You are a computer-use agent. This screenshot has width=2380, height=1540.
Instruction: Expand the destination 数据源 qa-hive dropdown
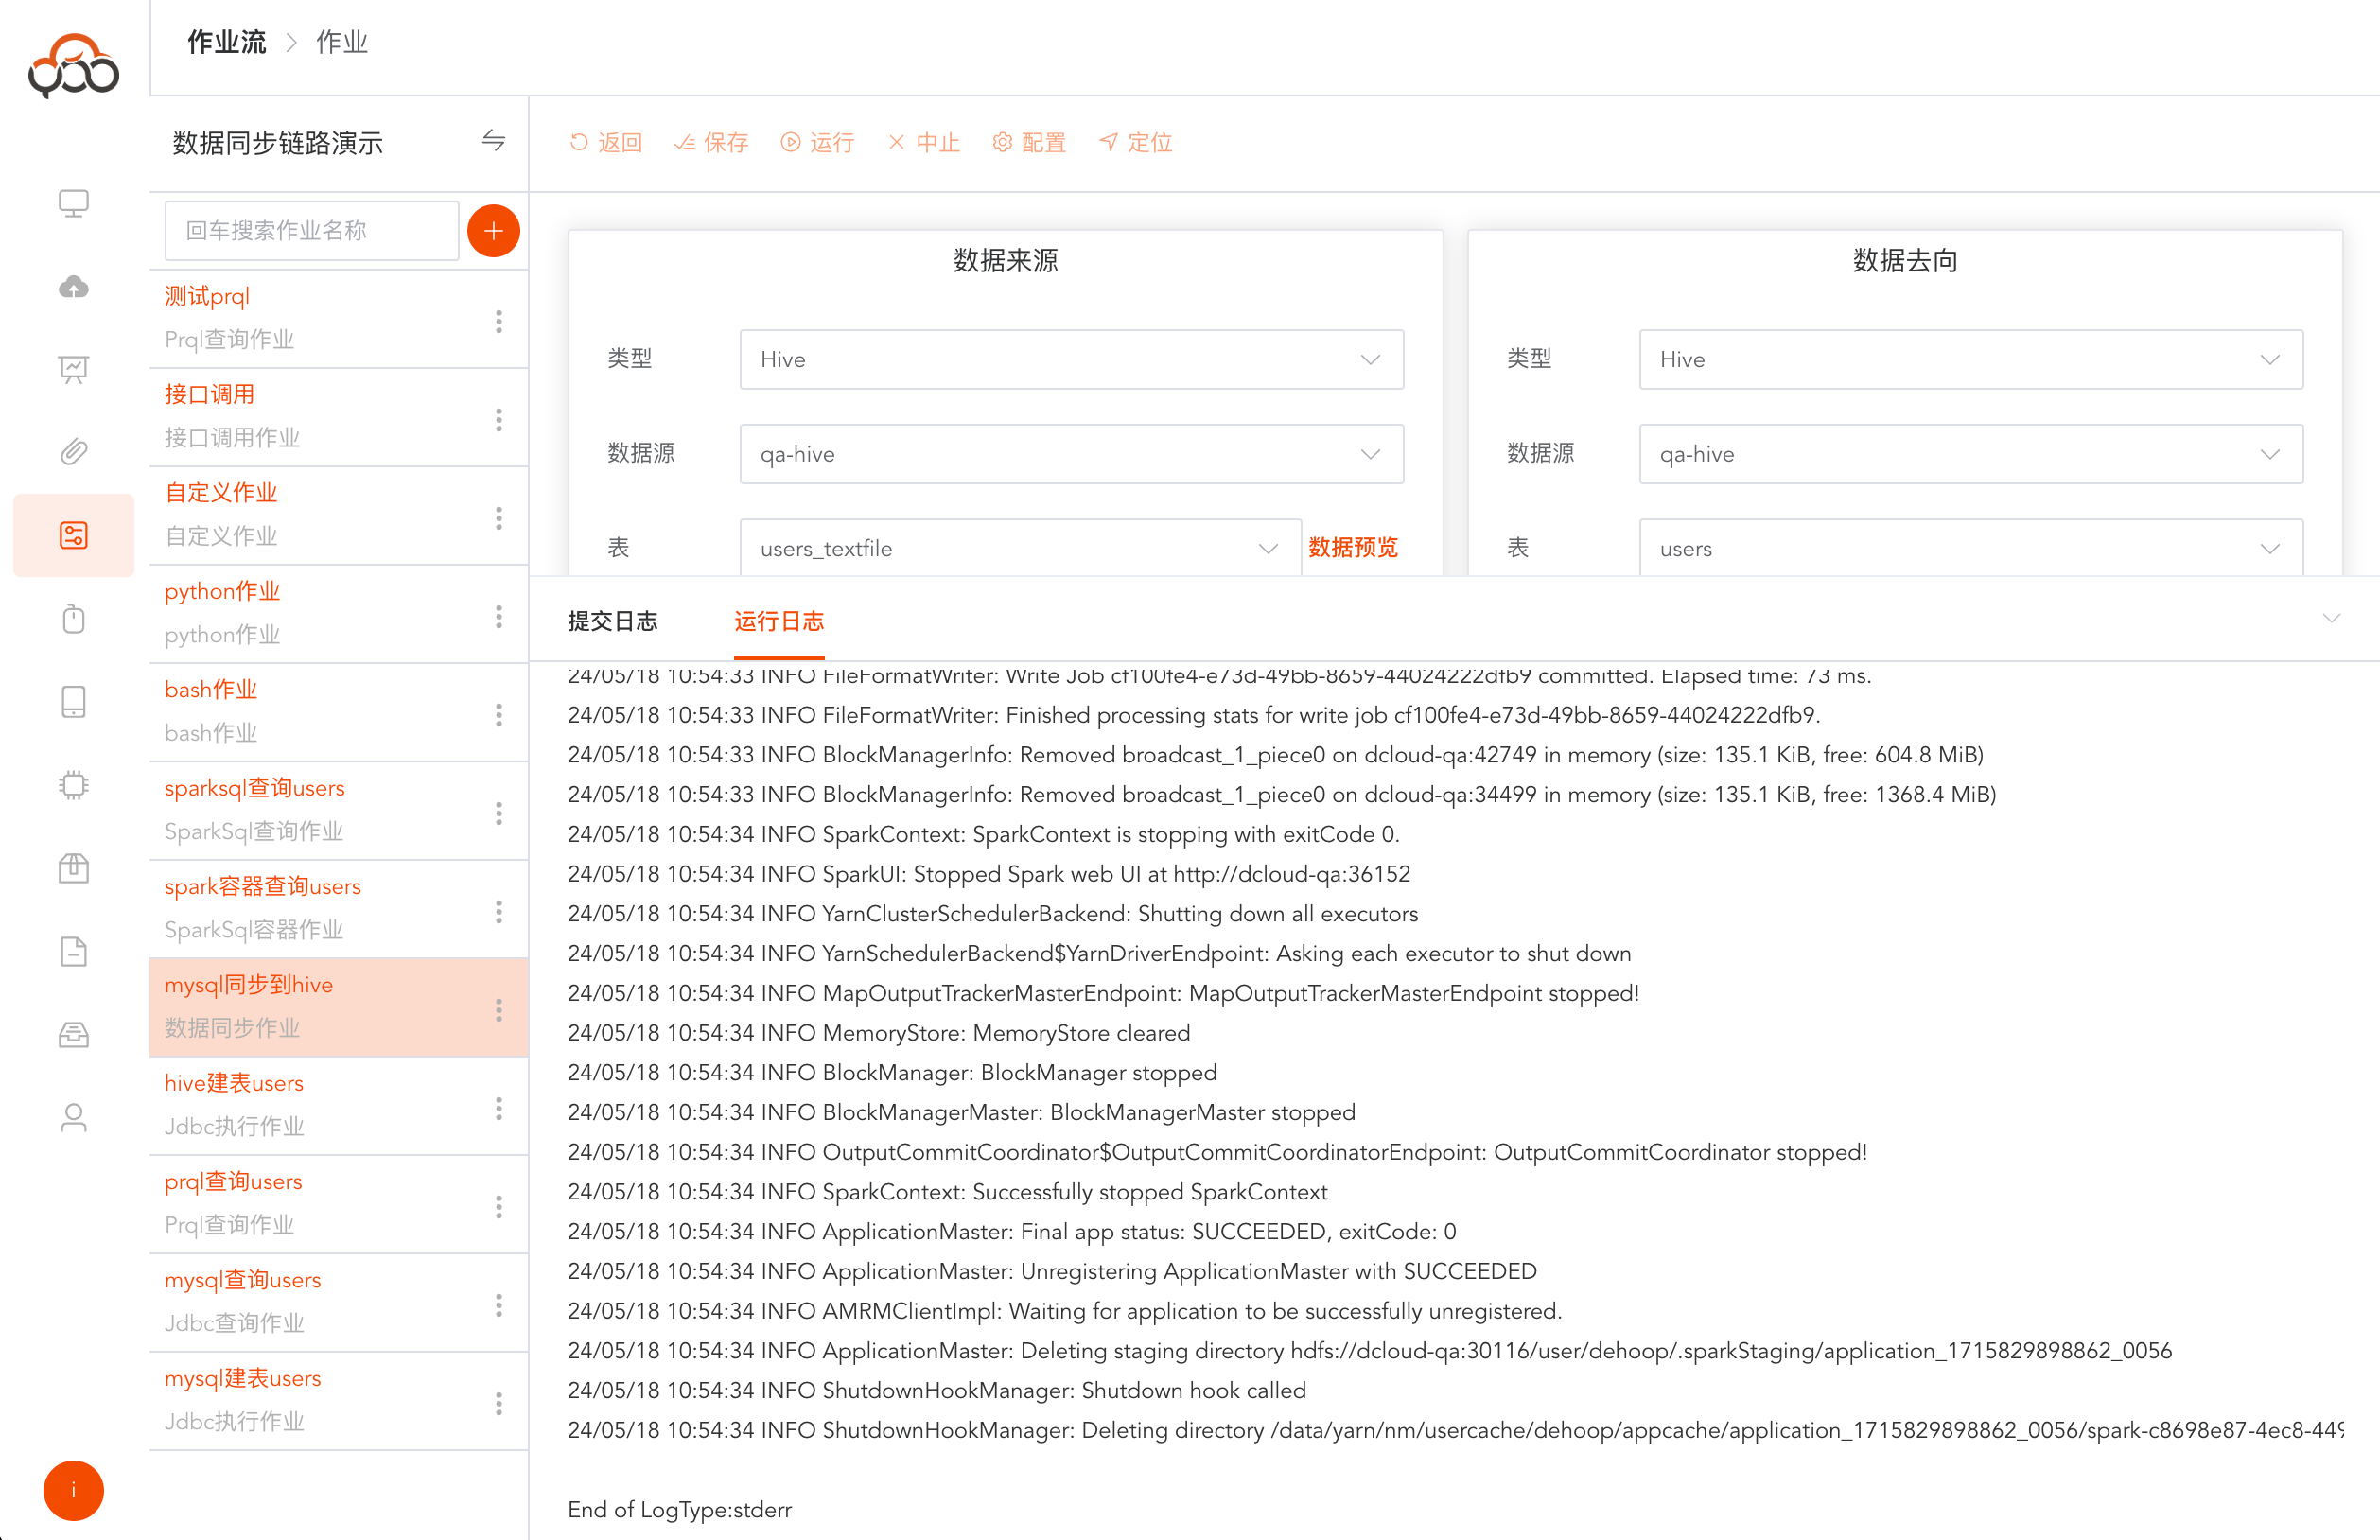point(1970,454)
